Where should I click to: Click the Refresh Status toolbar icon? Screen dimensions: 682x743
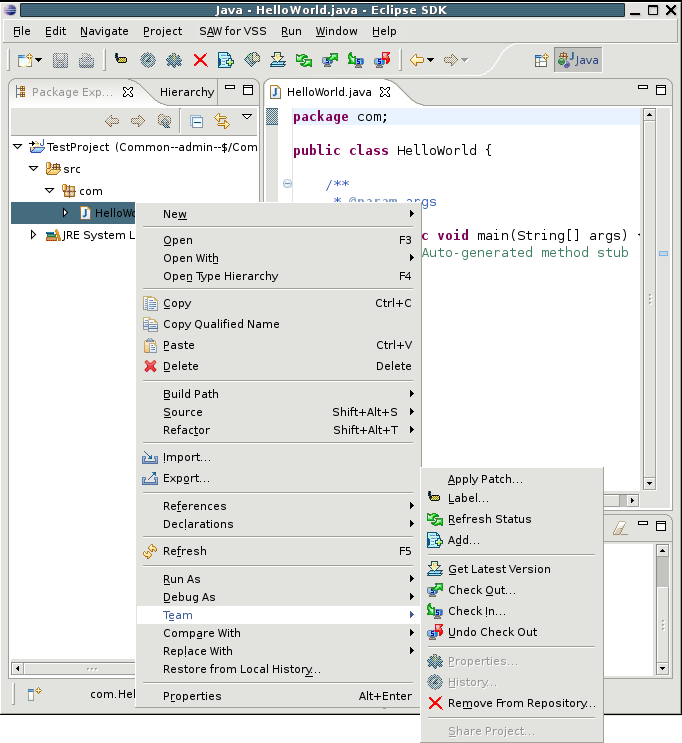click(x=304, y=60)
